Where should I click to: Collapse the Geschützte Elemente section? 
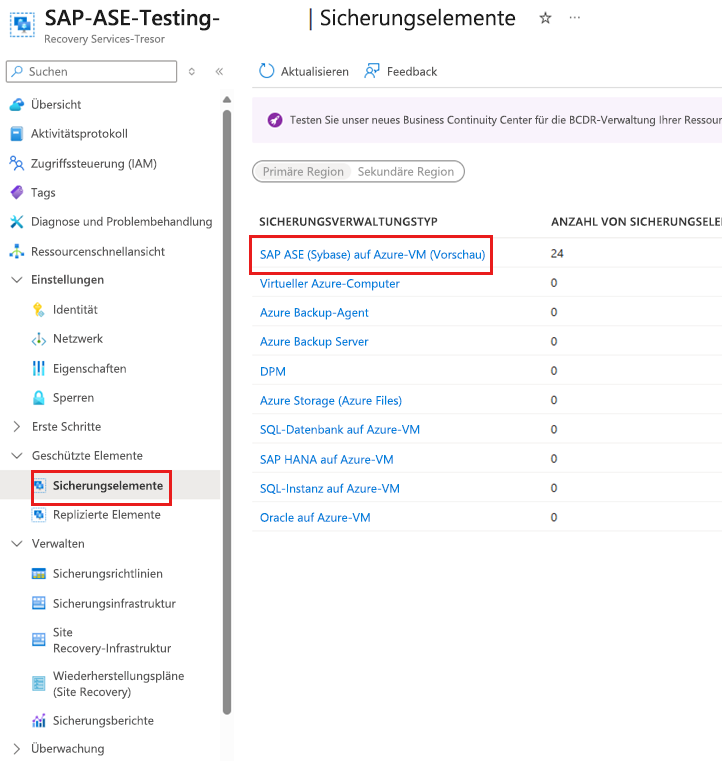coord(17,456)
